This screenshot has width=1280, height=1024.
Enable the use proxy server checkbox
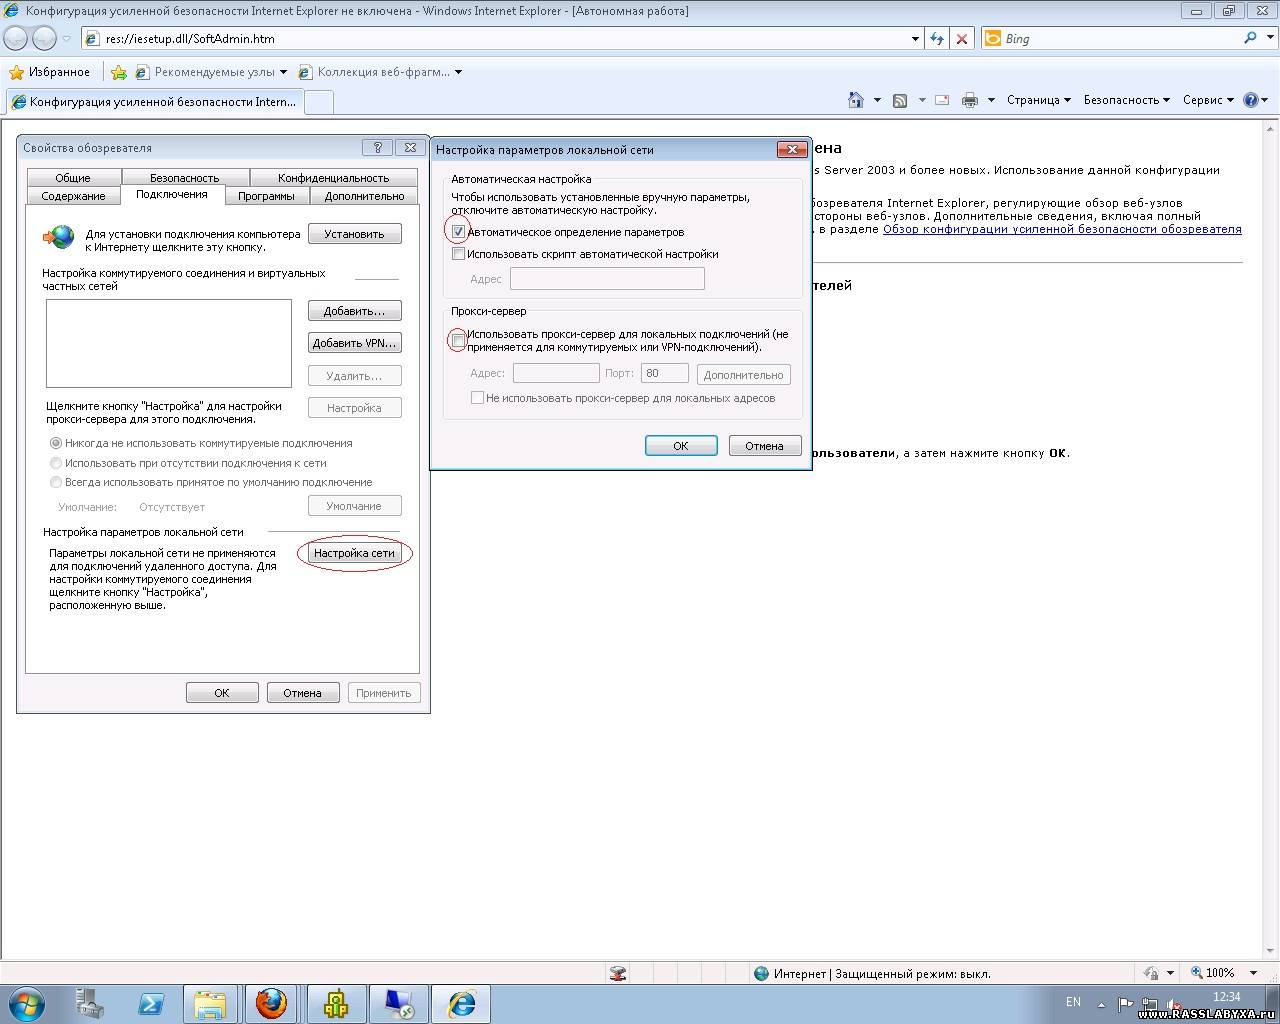[x=459, y=341]
